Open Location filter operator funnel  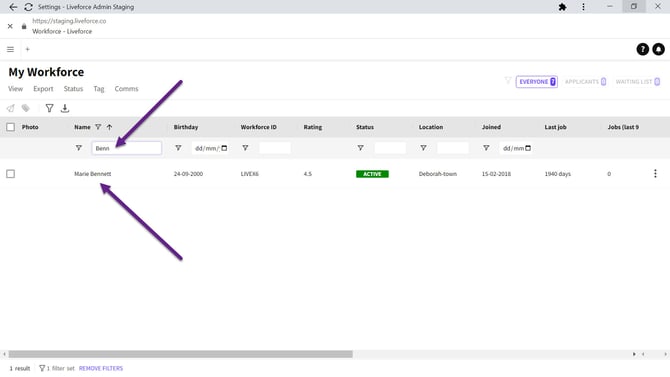pyautogui.click(x=423, y=148)
